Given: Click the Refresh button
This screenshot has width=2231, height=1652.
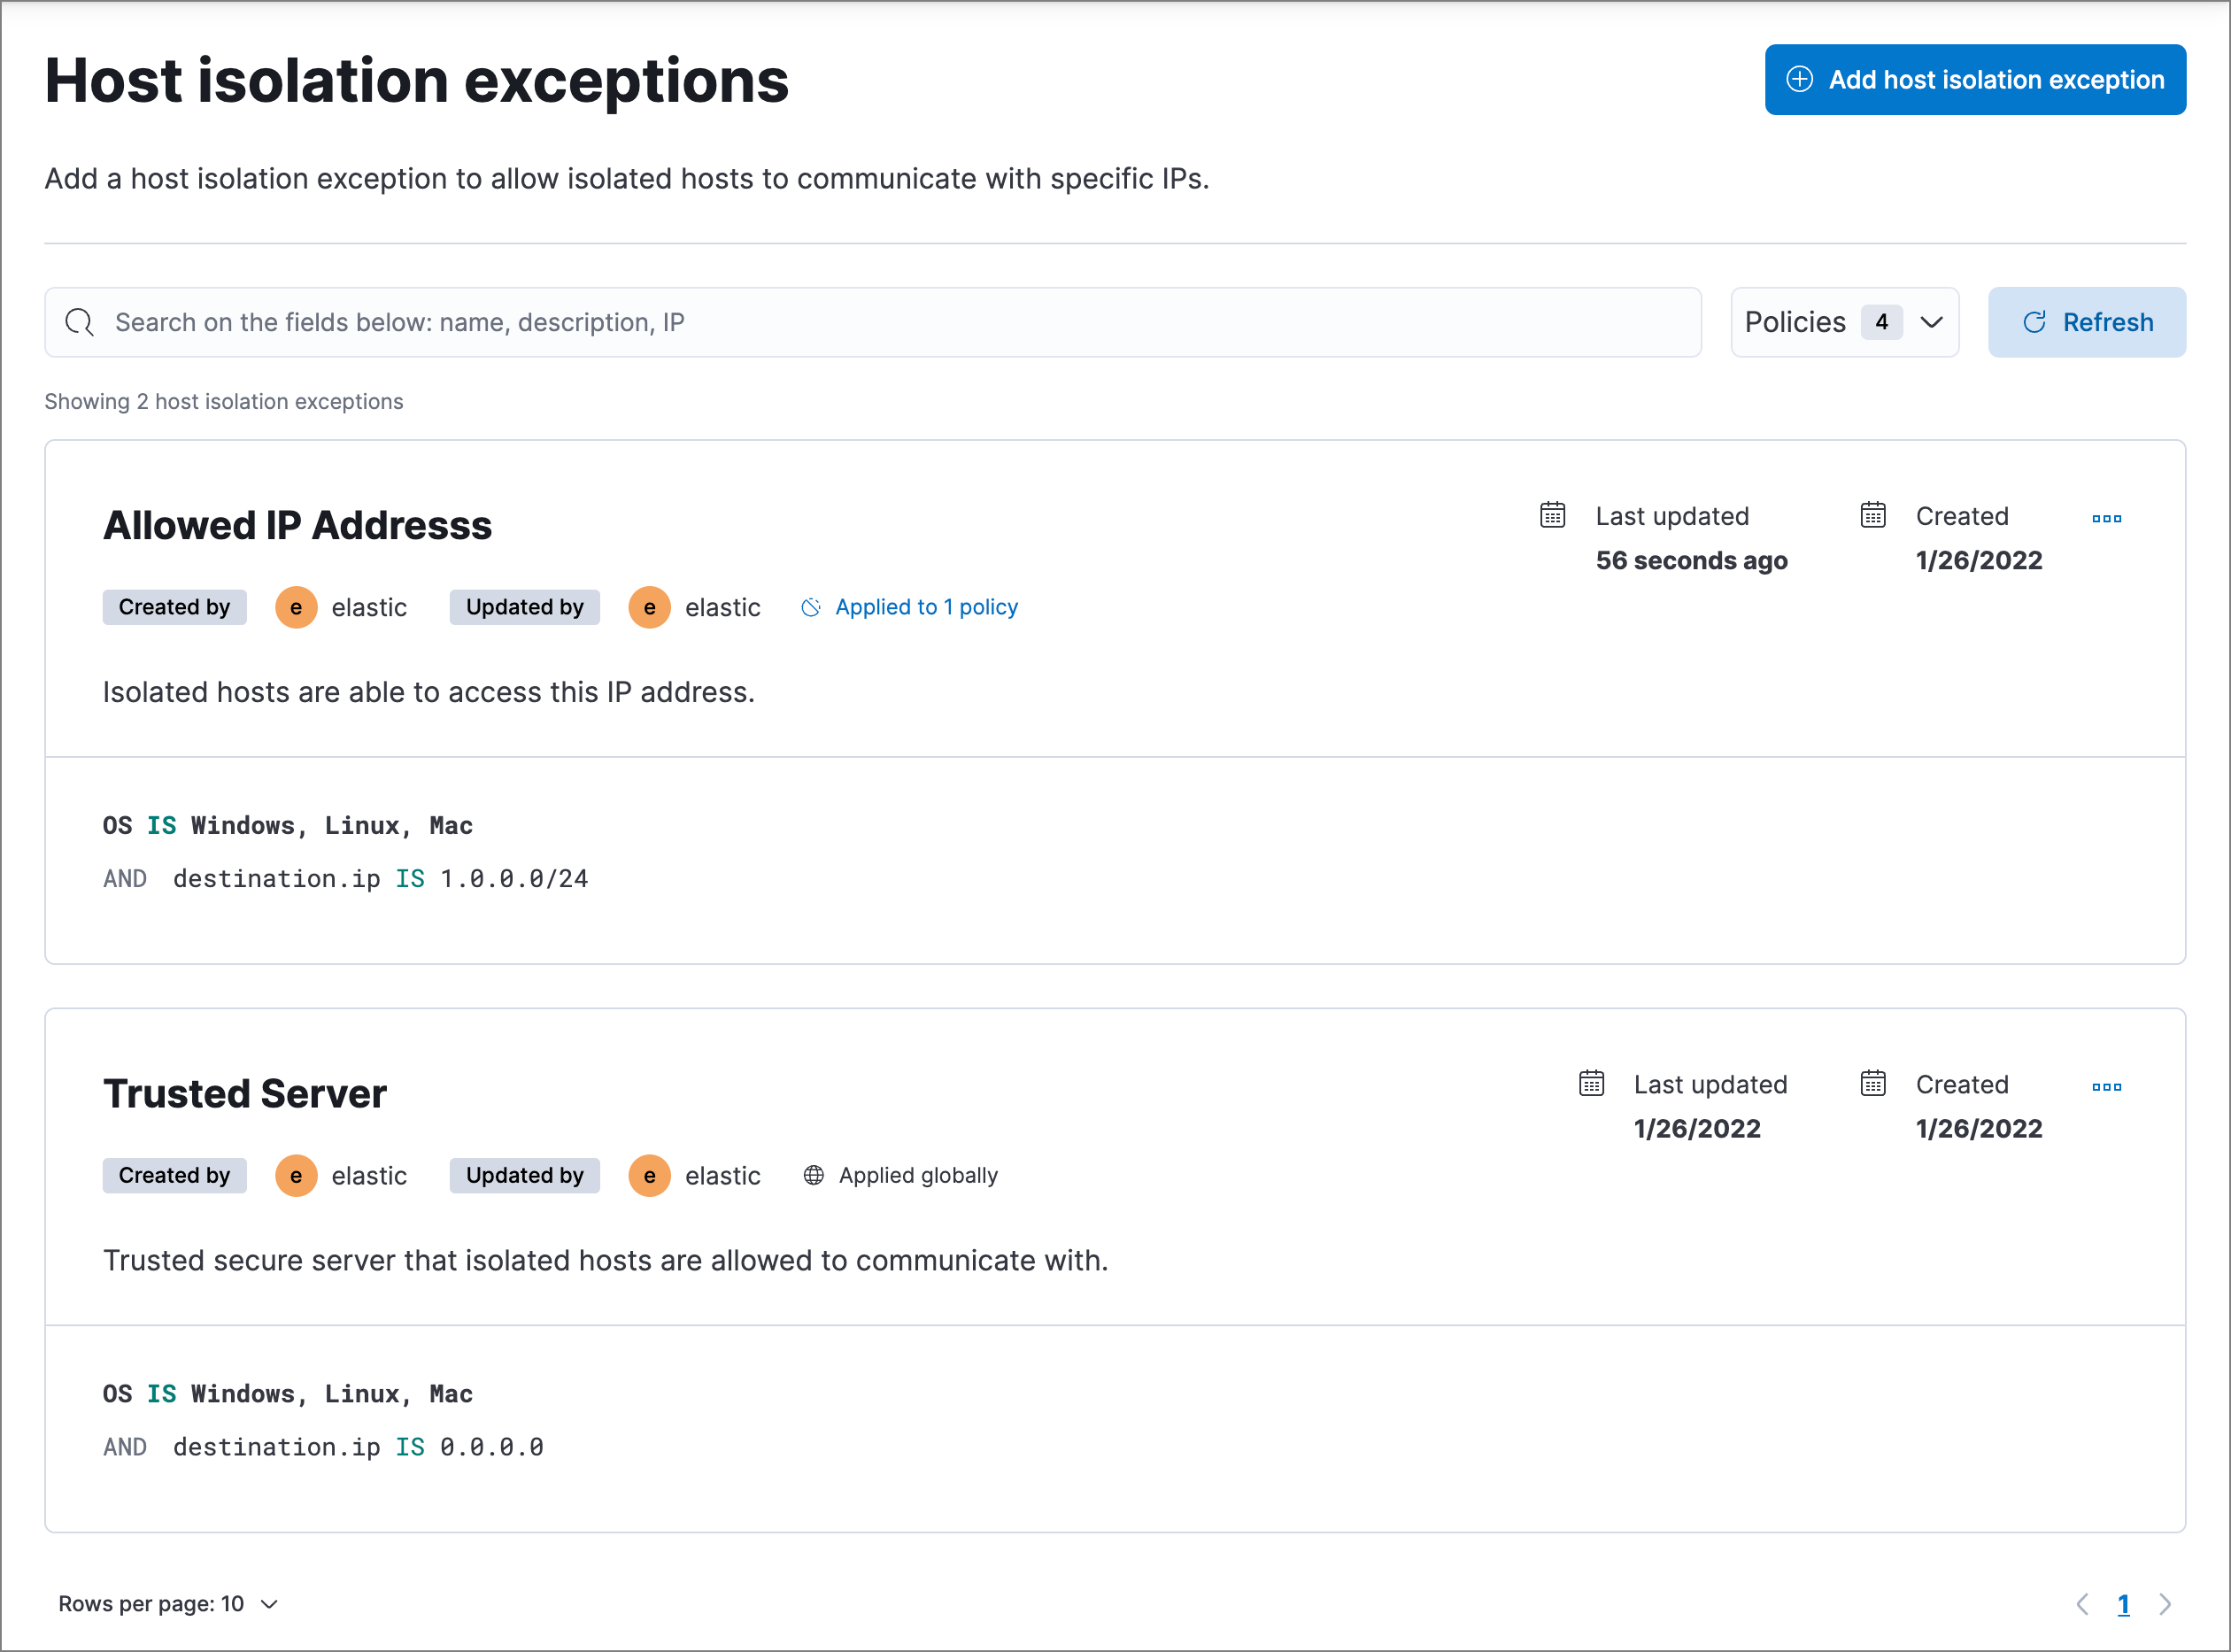Looking at the screenshot, I should click(2086, 322).
